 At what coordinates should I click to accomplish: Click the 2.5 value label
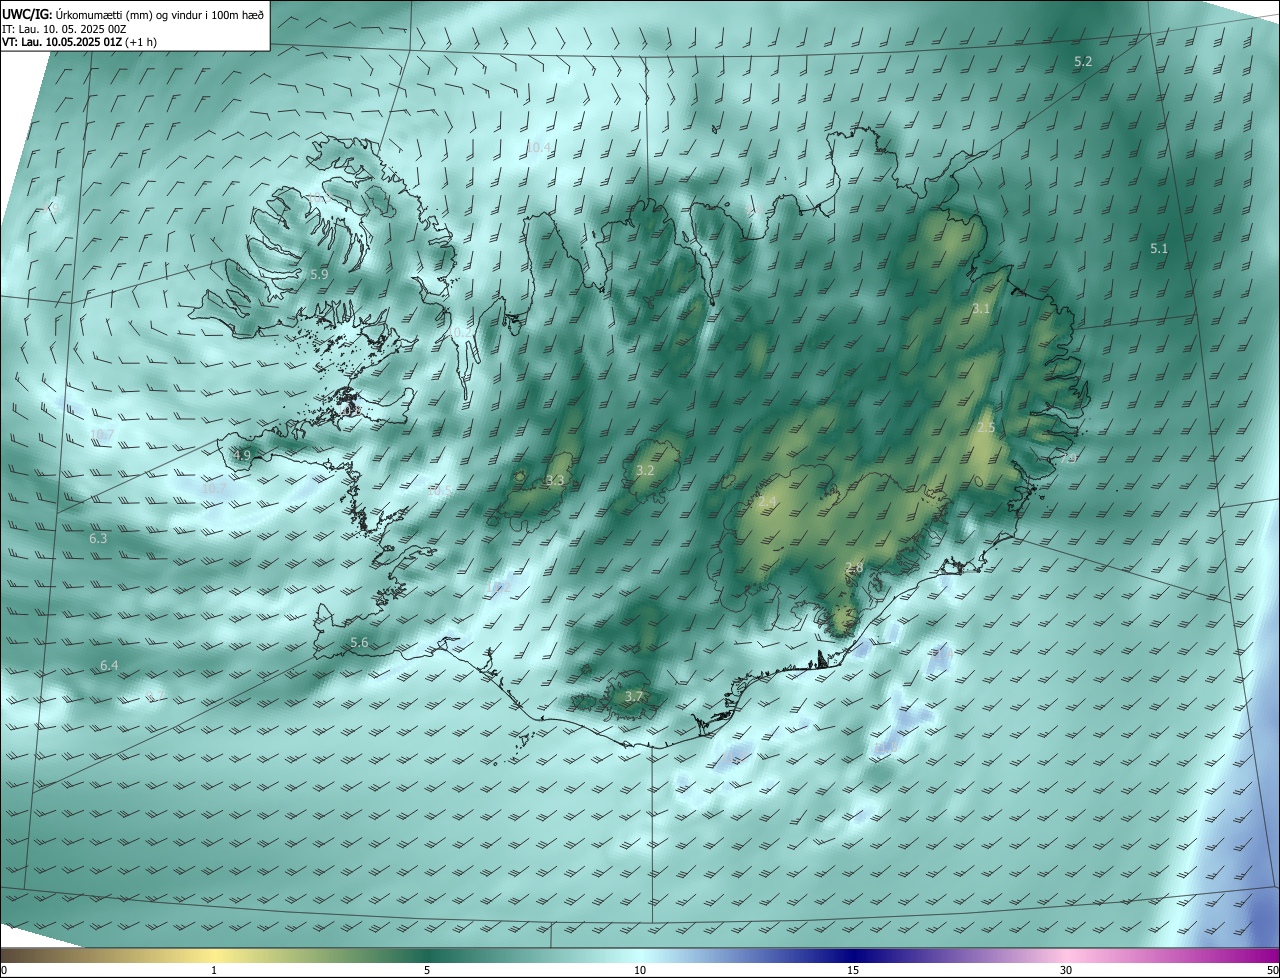pyautogui.click(x=985, y=427)
